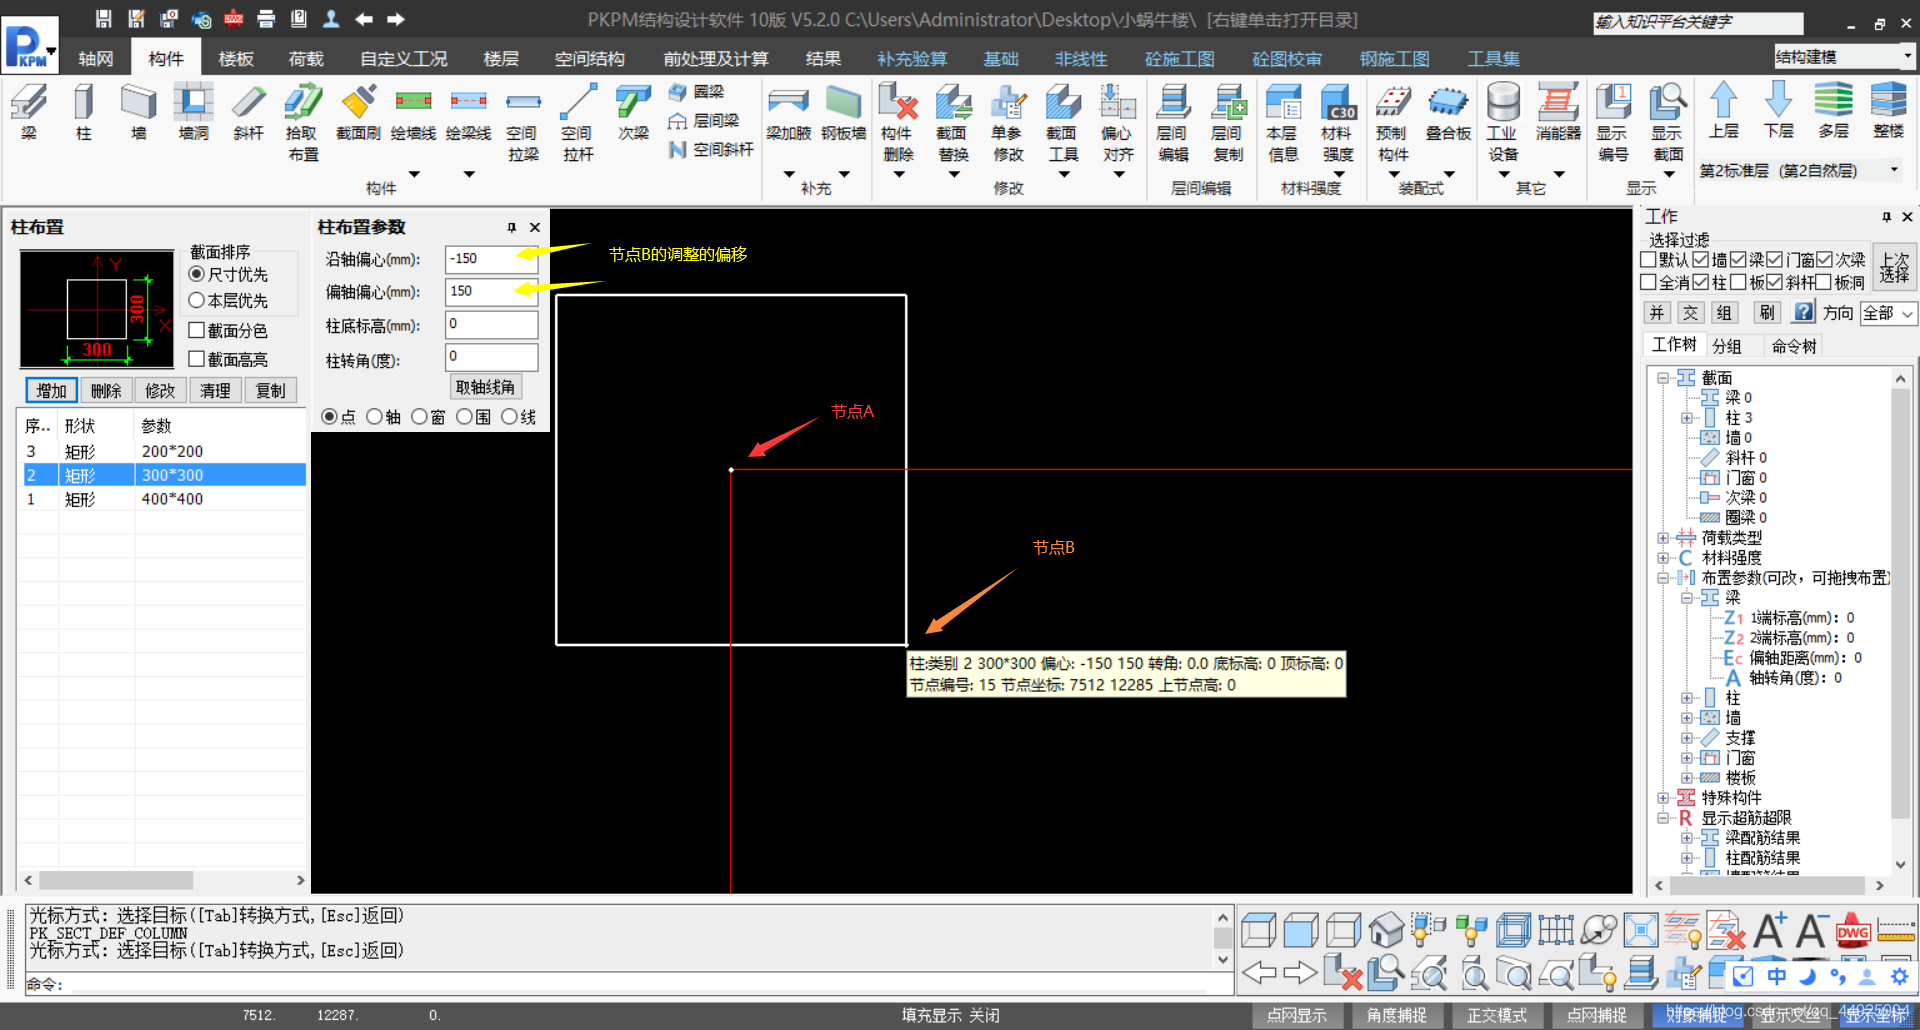1920x1030 pixels.
Task: Switch to the 命令树 panel tab
Action: [1794, 346]
